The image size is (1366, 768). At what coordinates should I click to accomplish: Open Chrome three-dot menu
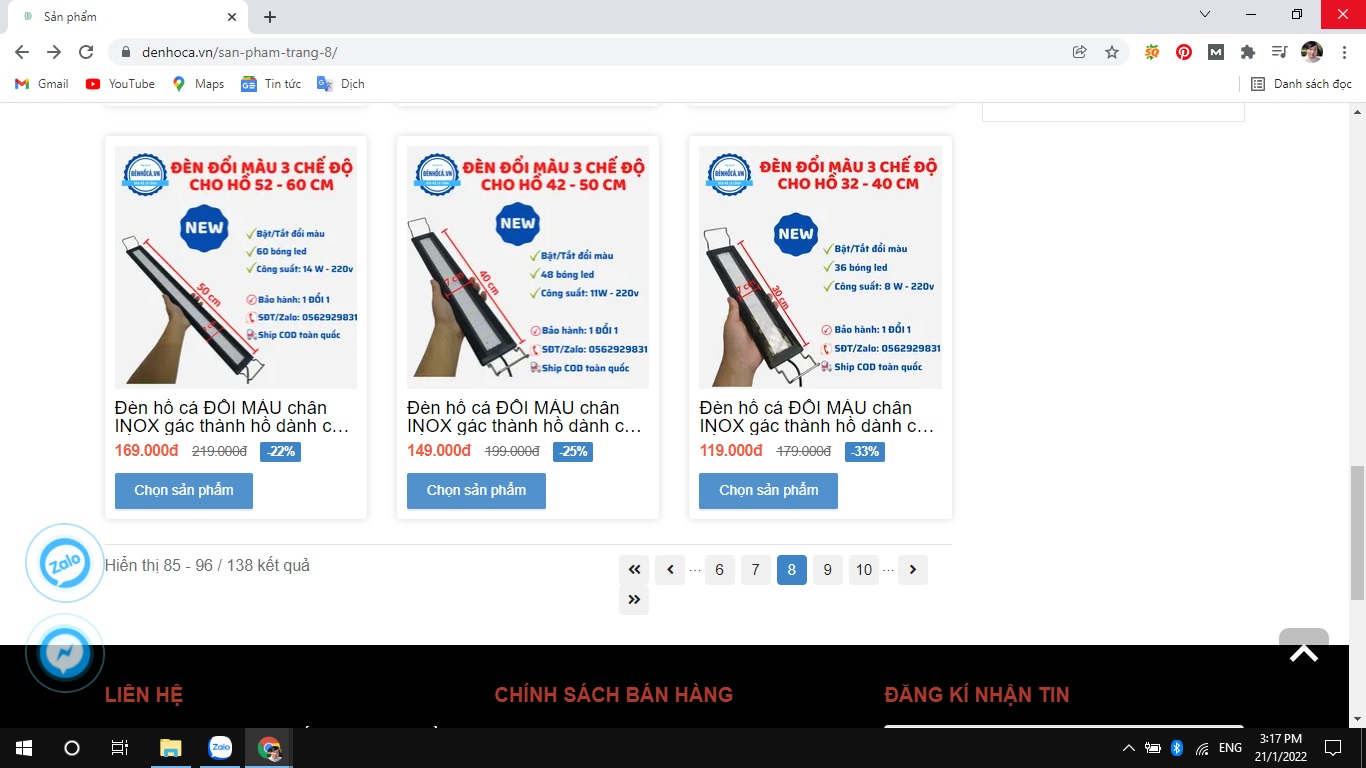point(1344,52)
